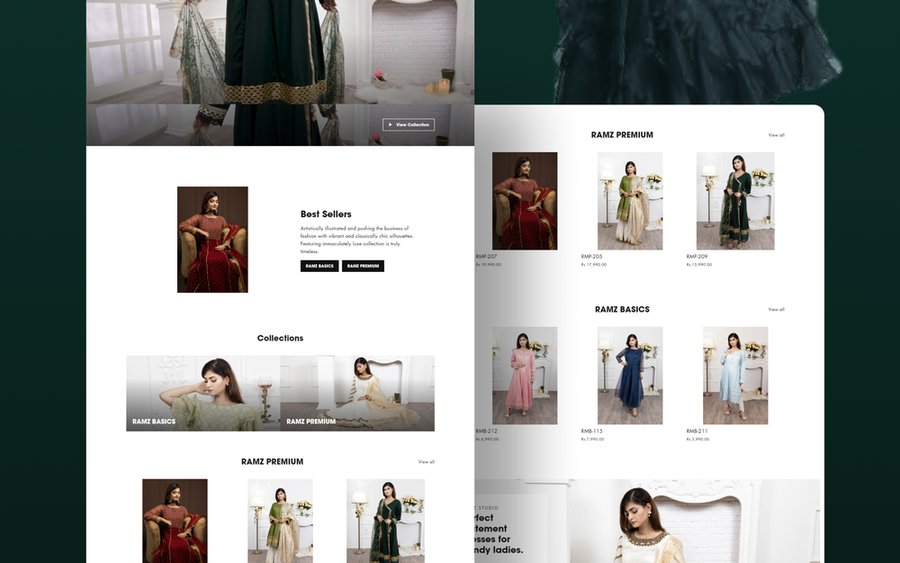This screenshot has width=900, height=563.
Task: Click the Rs.19,990.00 price
Action: tap(488, 265)
